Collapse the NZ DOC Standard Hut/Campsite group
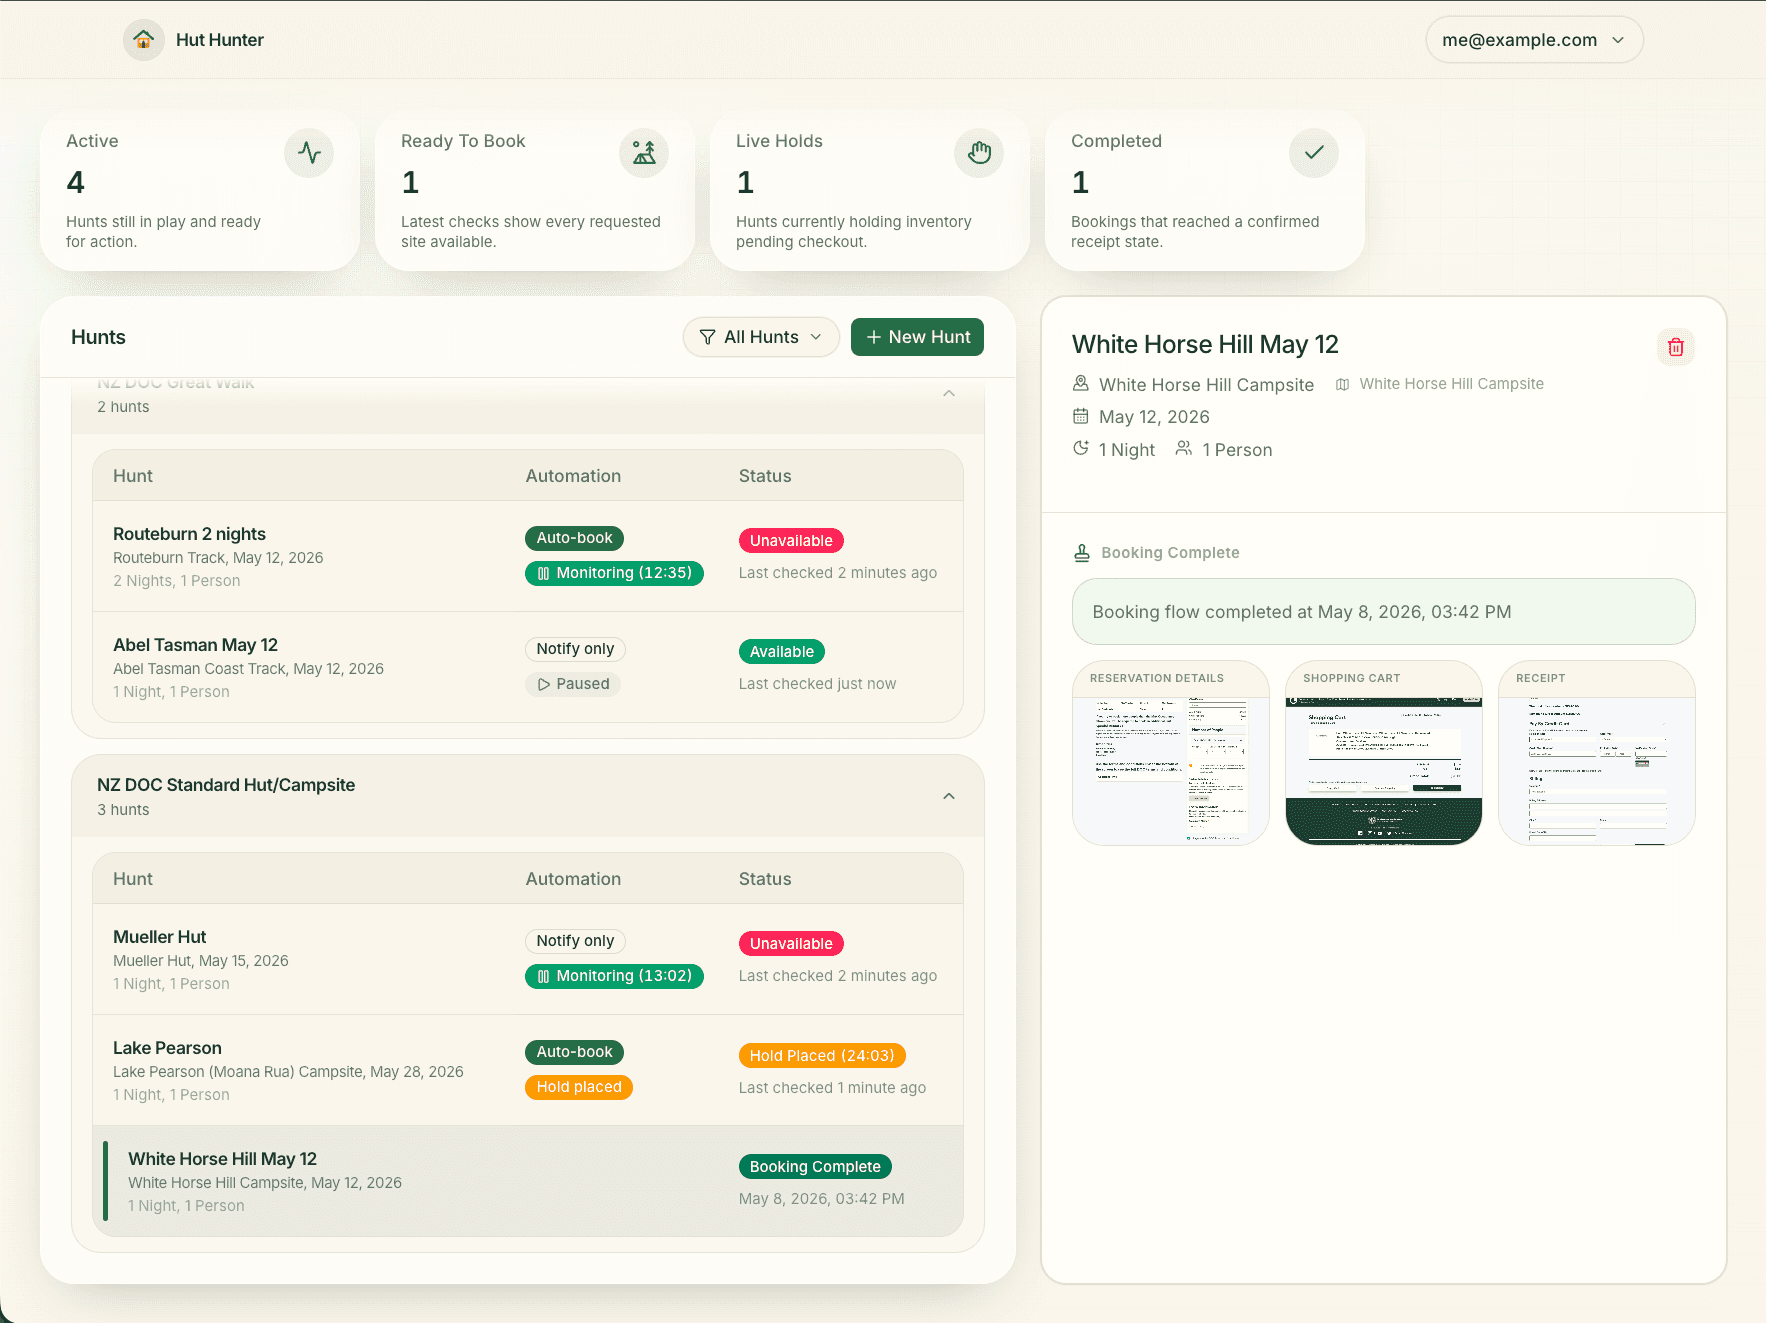 click(949, 796)
